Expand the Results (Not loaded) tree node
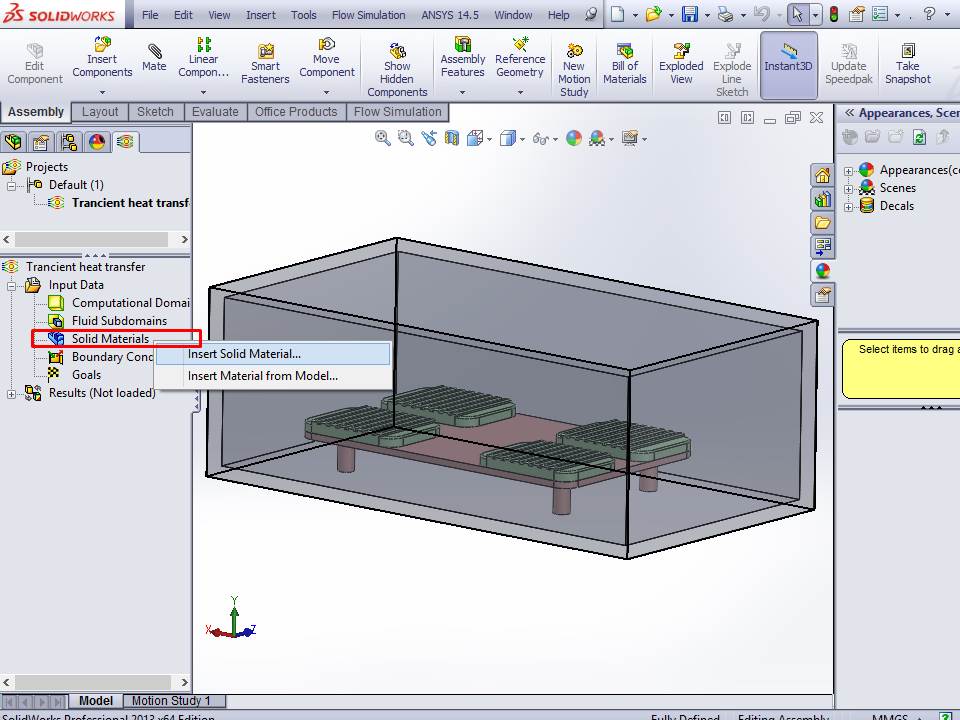Viewport: 960px width, 720px height. pyautogui.click(x=12, y=394)
